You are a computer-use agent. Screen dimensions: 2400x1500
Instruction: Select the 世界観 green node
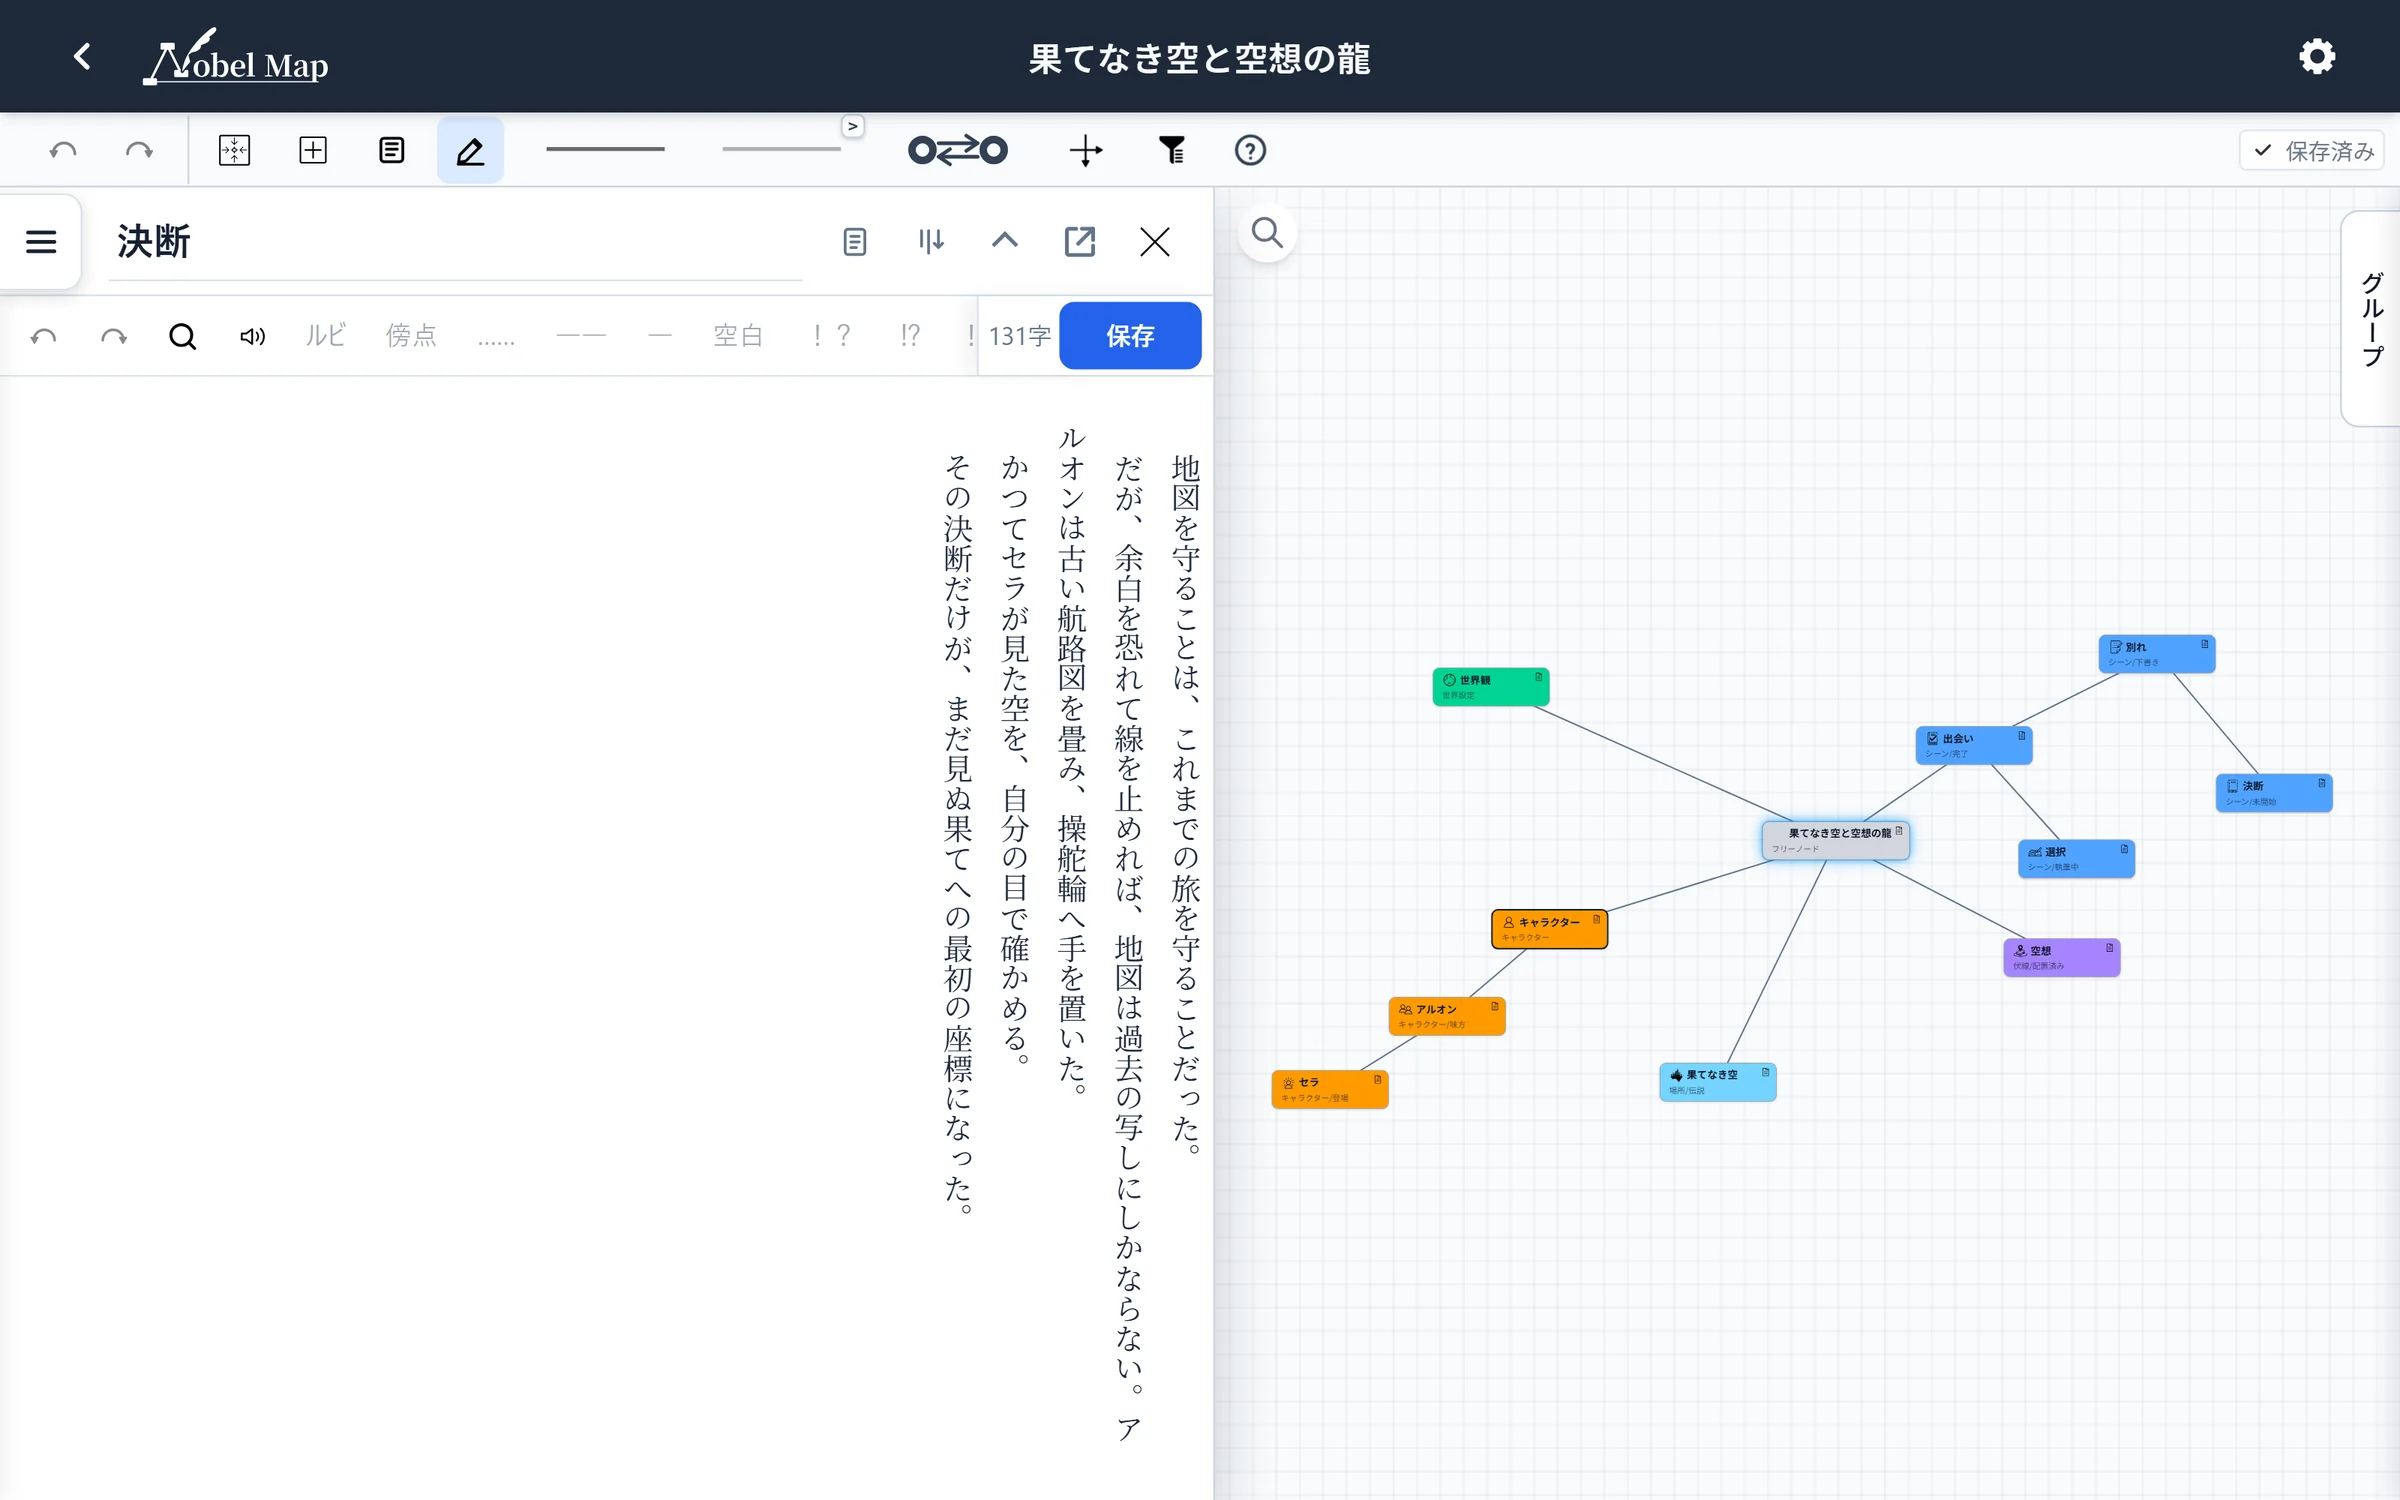pos(1490,687)
